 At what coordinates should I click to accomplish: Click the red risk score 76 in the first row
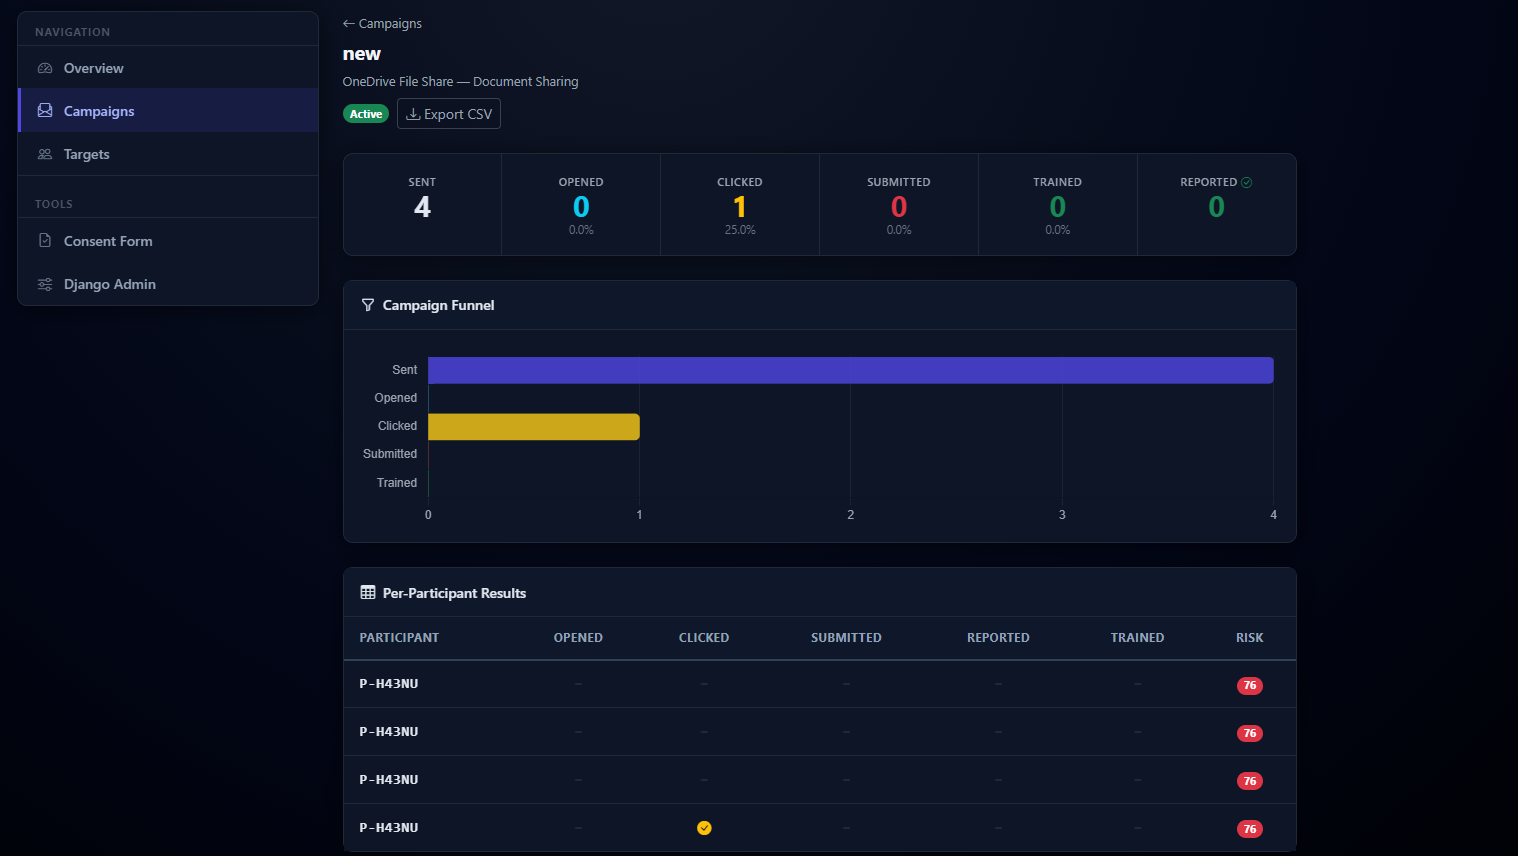coord(1249,685)
